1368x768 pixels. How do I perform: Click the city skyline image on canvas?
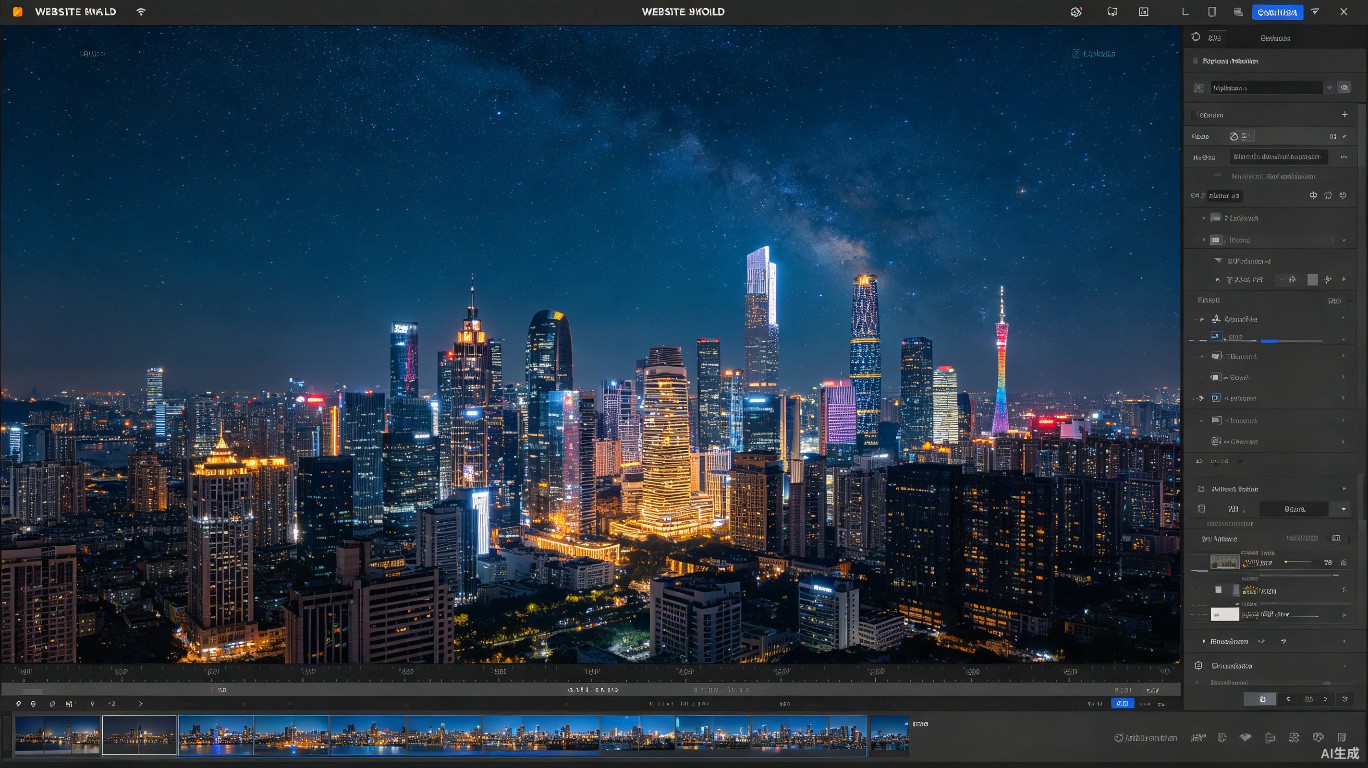point(590,345)
